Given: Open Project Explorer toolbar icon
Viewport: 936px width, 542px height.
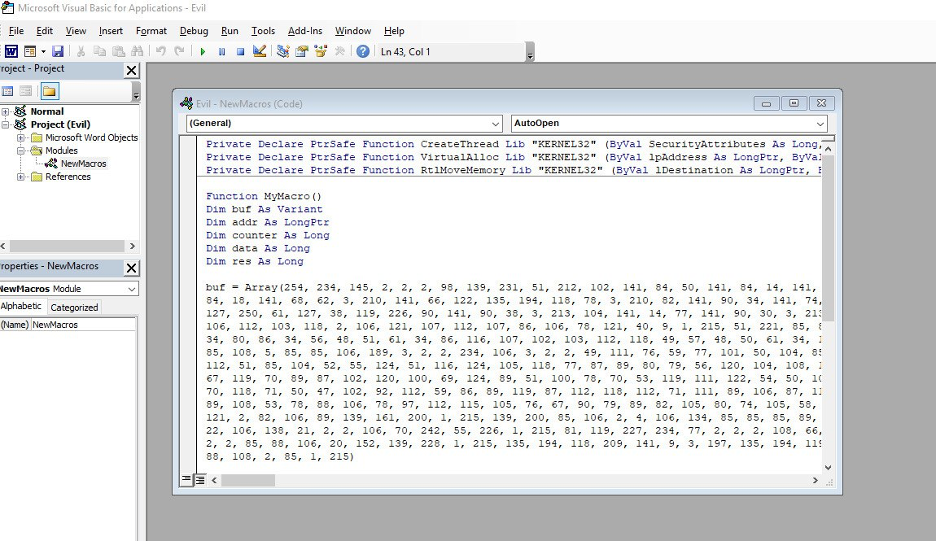Looking at the screenshot, I should pyautogui.click(x=283, y=51).
